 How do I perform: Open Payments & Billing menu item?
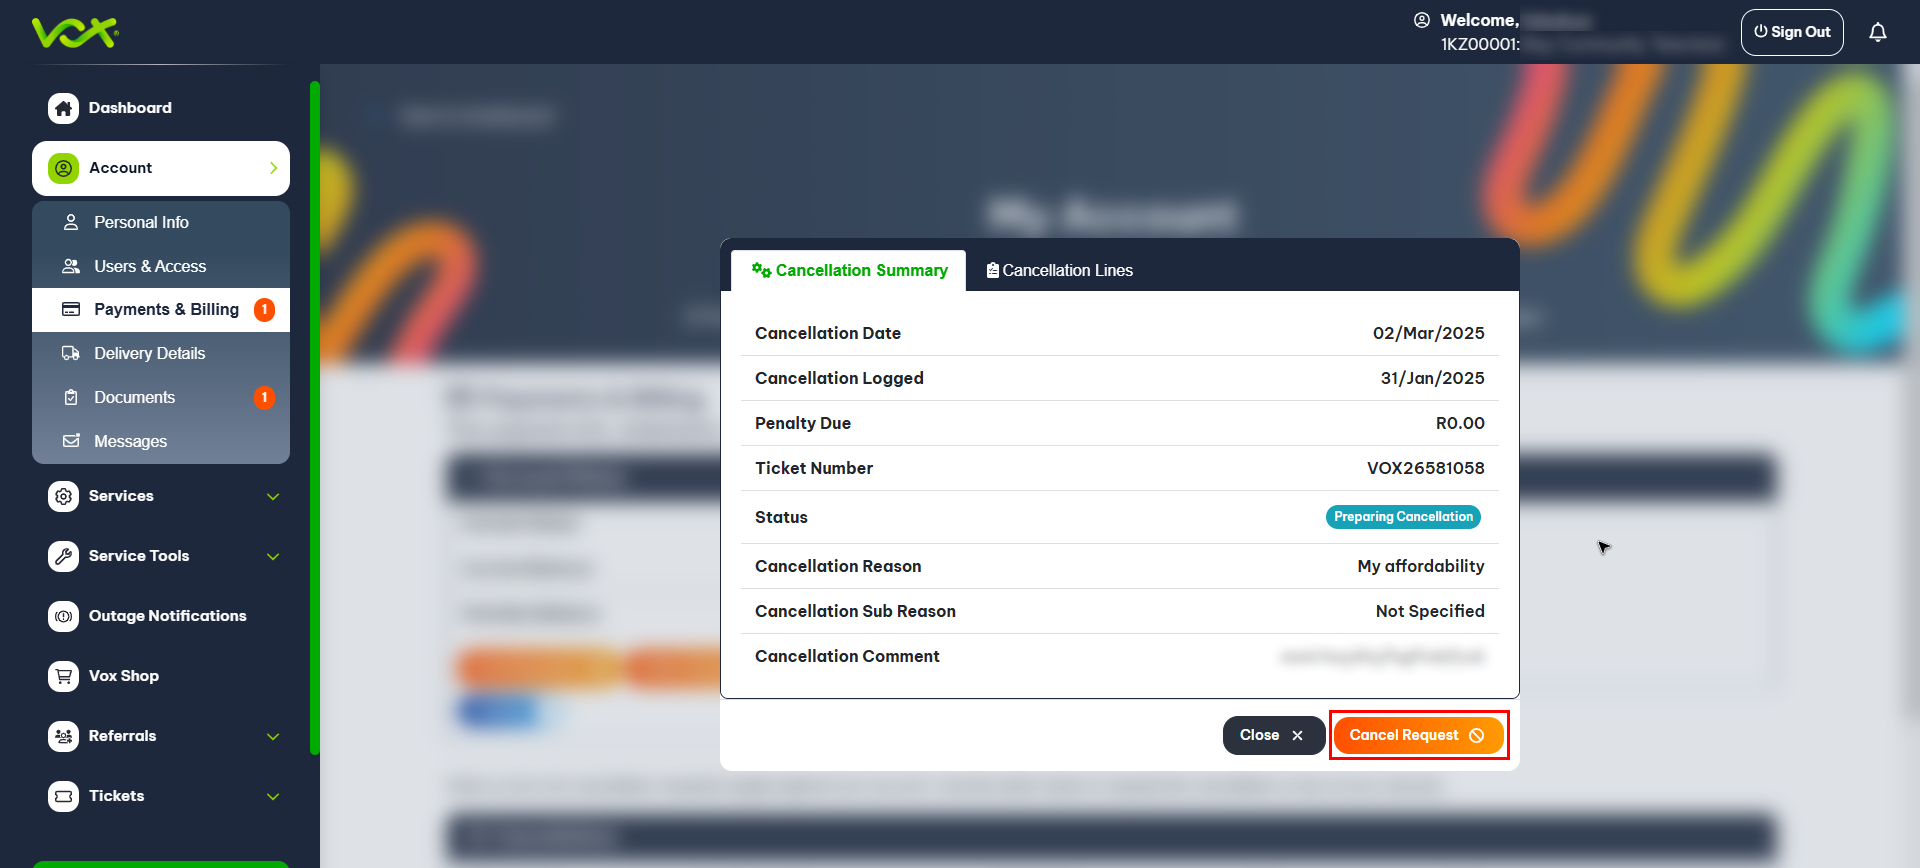(x=166, y=310)
